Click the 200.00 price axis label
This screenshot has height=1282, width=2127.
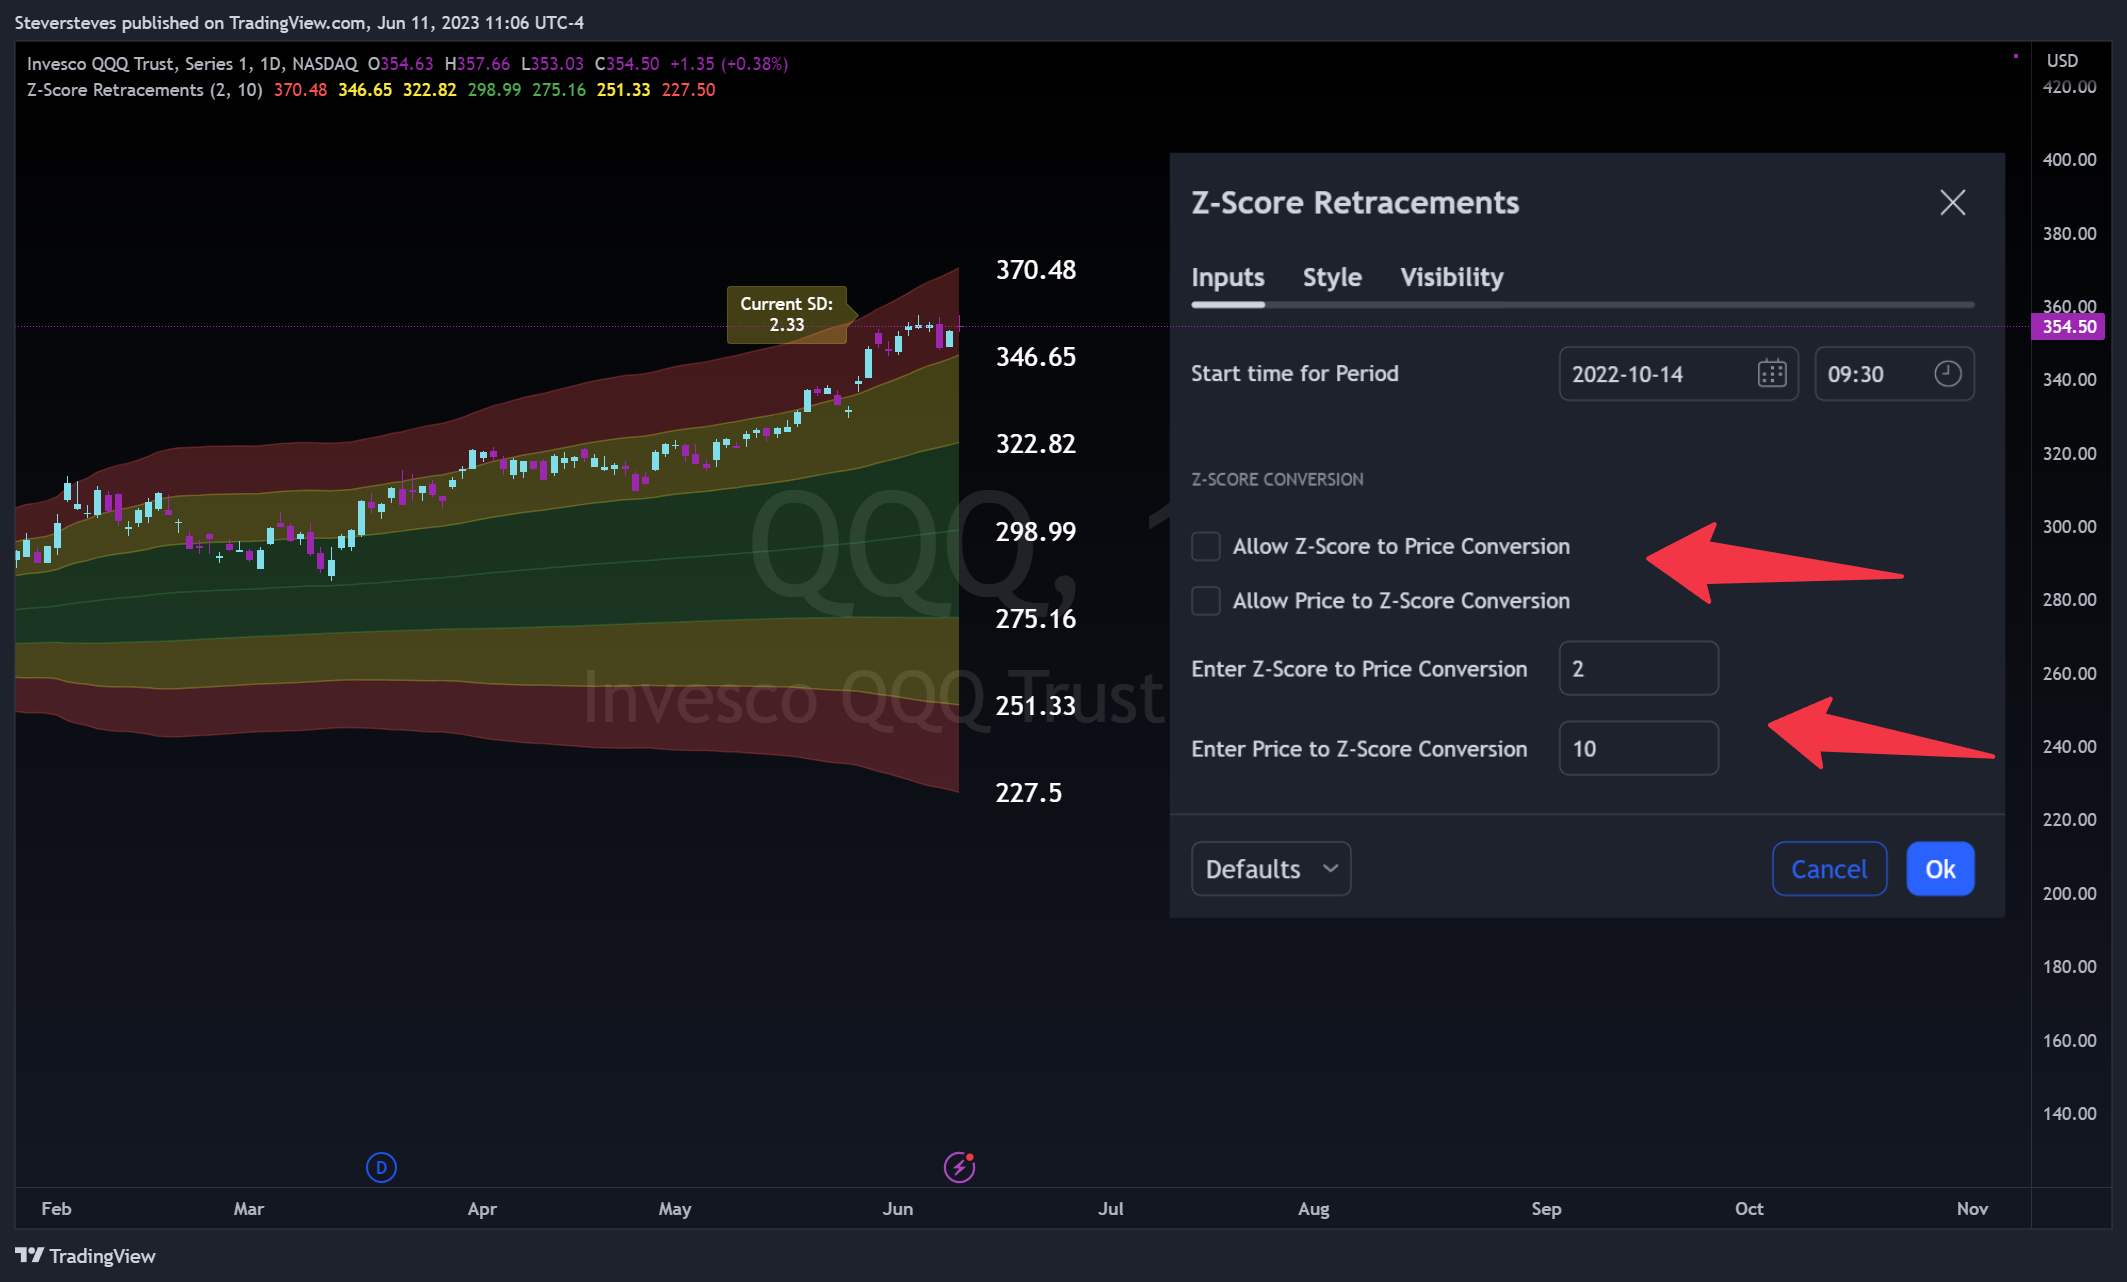pyautogui.click(x=2069, y=893)
